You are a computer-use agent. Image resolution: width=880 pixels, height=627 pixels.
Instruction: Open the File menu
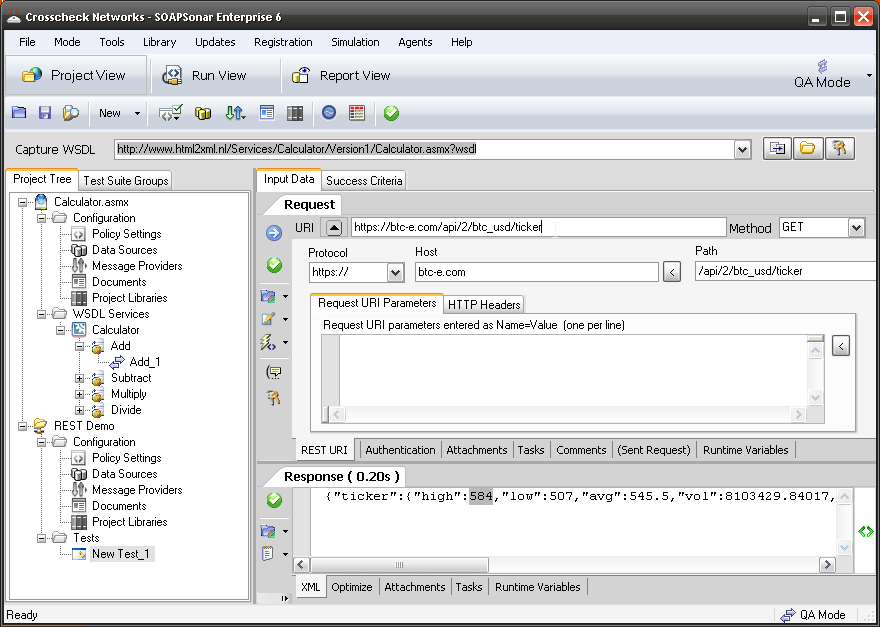[x=27, y=42]
